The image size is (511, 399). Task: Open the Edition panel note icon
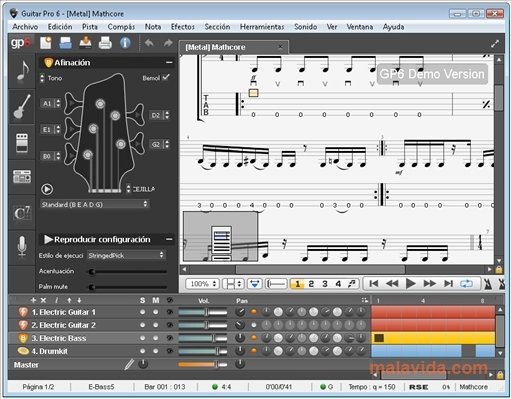tap(22, 71)
